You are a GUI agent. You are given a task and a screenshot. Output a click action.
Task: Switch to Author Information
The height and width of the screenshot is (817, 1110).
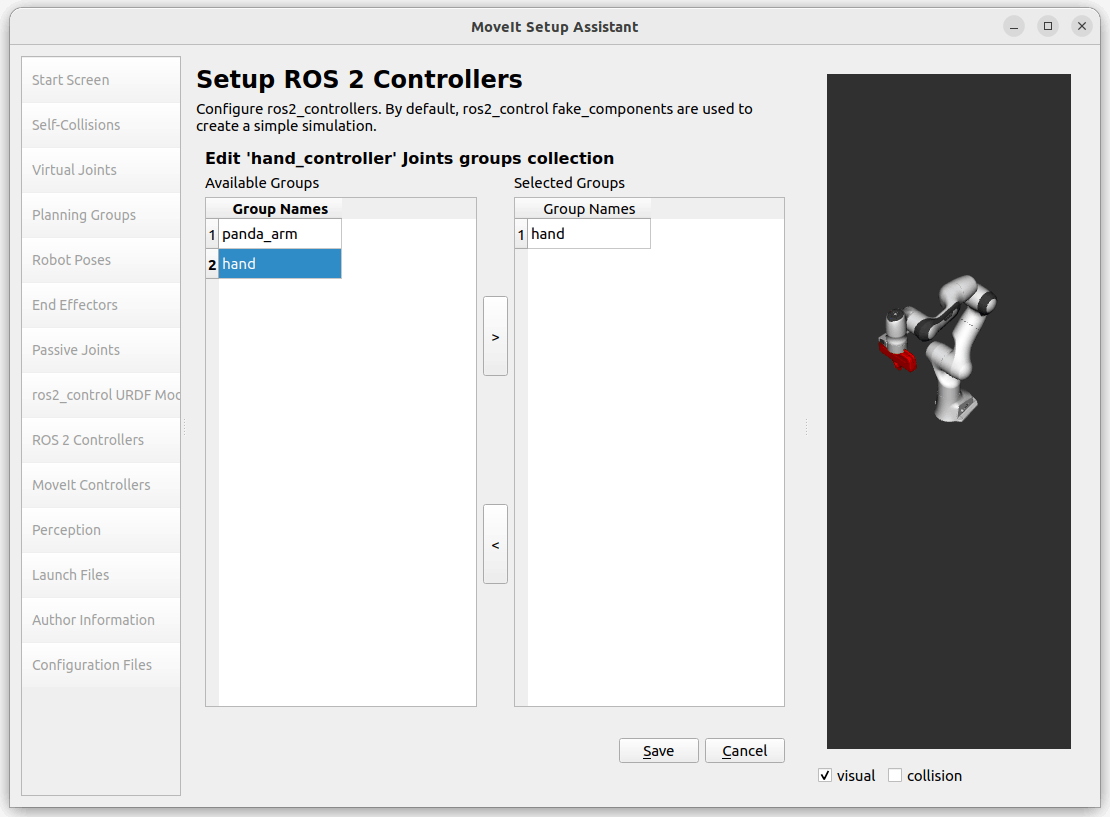(x=101, y=619)
